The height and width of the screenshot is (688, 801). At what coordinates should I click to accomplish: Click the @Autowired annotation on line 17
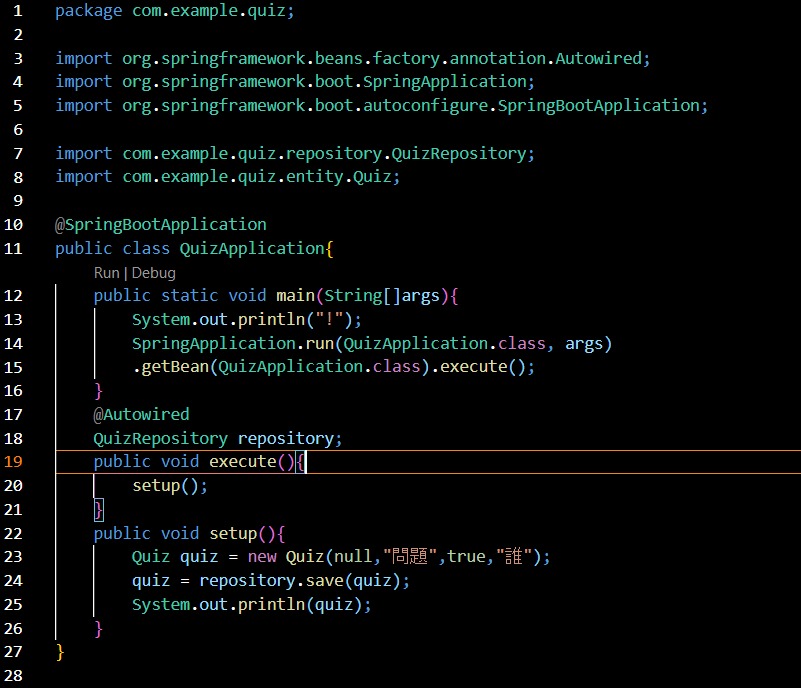click(x=140, y=414)
